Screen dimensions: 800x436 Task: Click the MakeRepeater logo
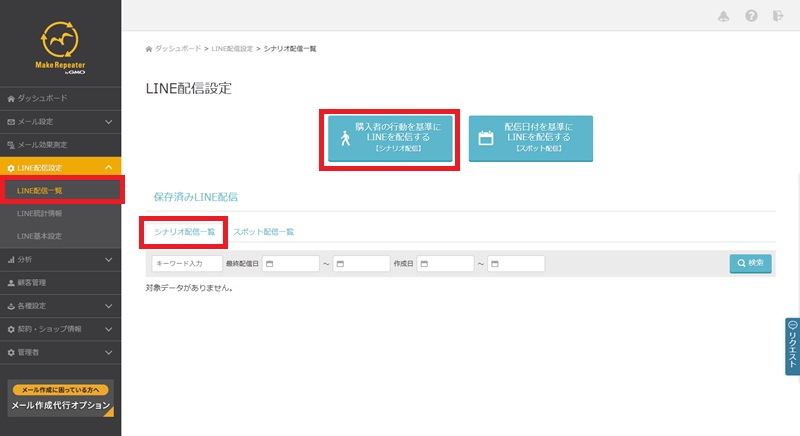coord(60,48)
